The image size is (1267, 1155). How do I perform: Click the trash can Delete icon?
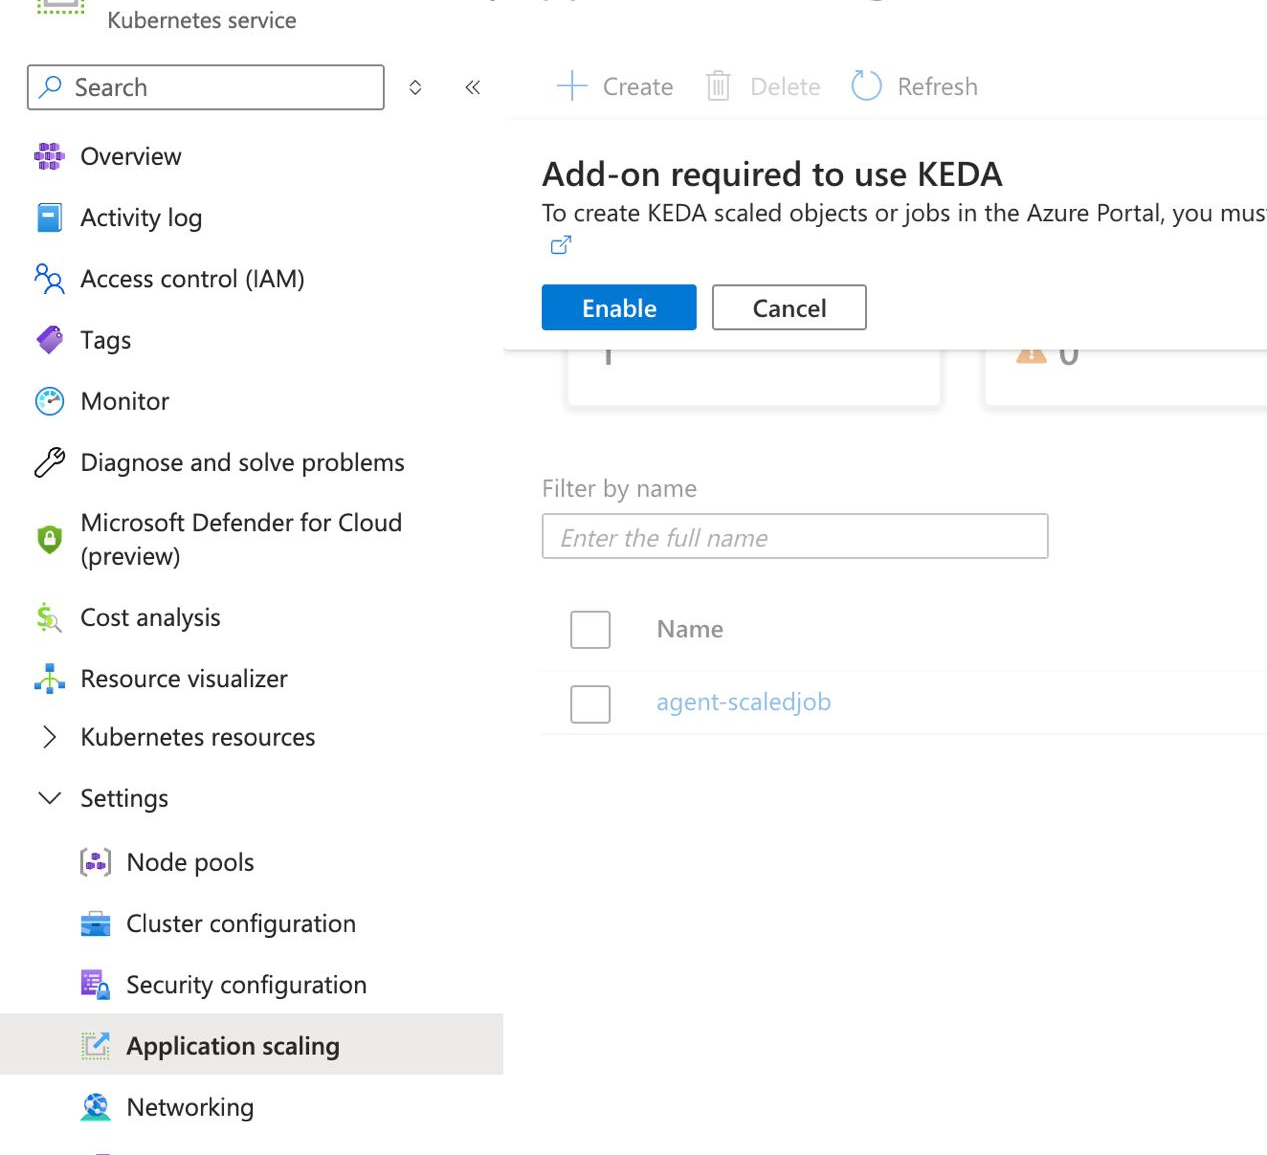pos(718,86)
